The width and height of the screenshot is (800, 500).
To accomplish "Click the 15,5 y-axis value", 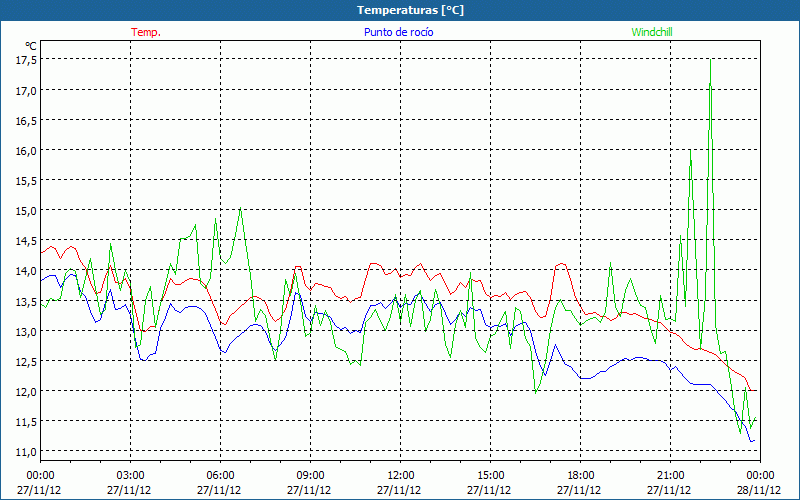I will click(27, 181).
